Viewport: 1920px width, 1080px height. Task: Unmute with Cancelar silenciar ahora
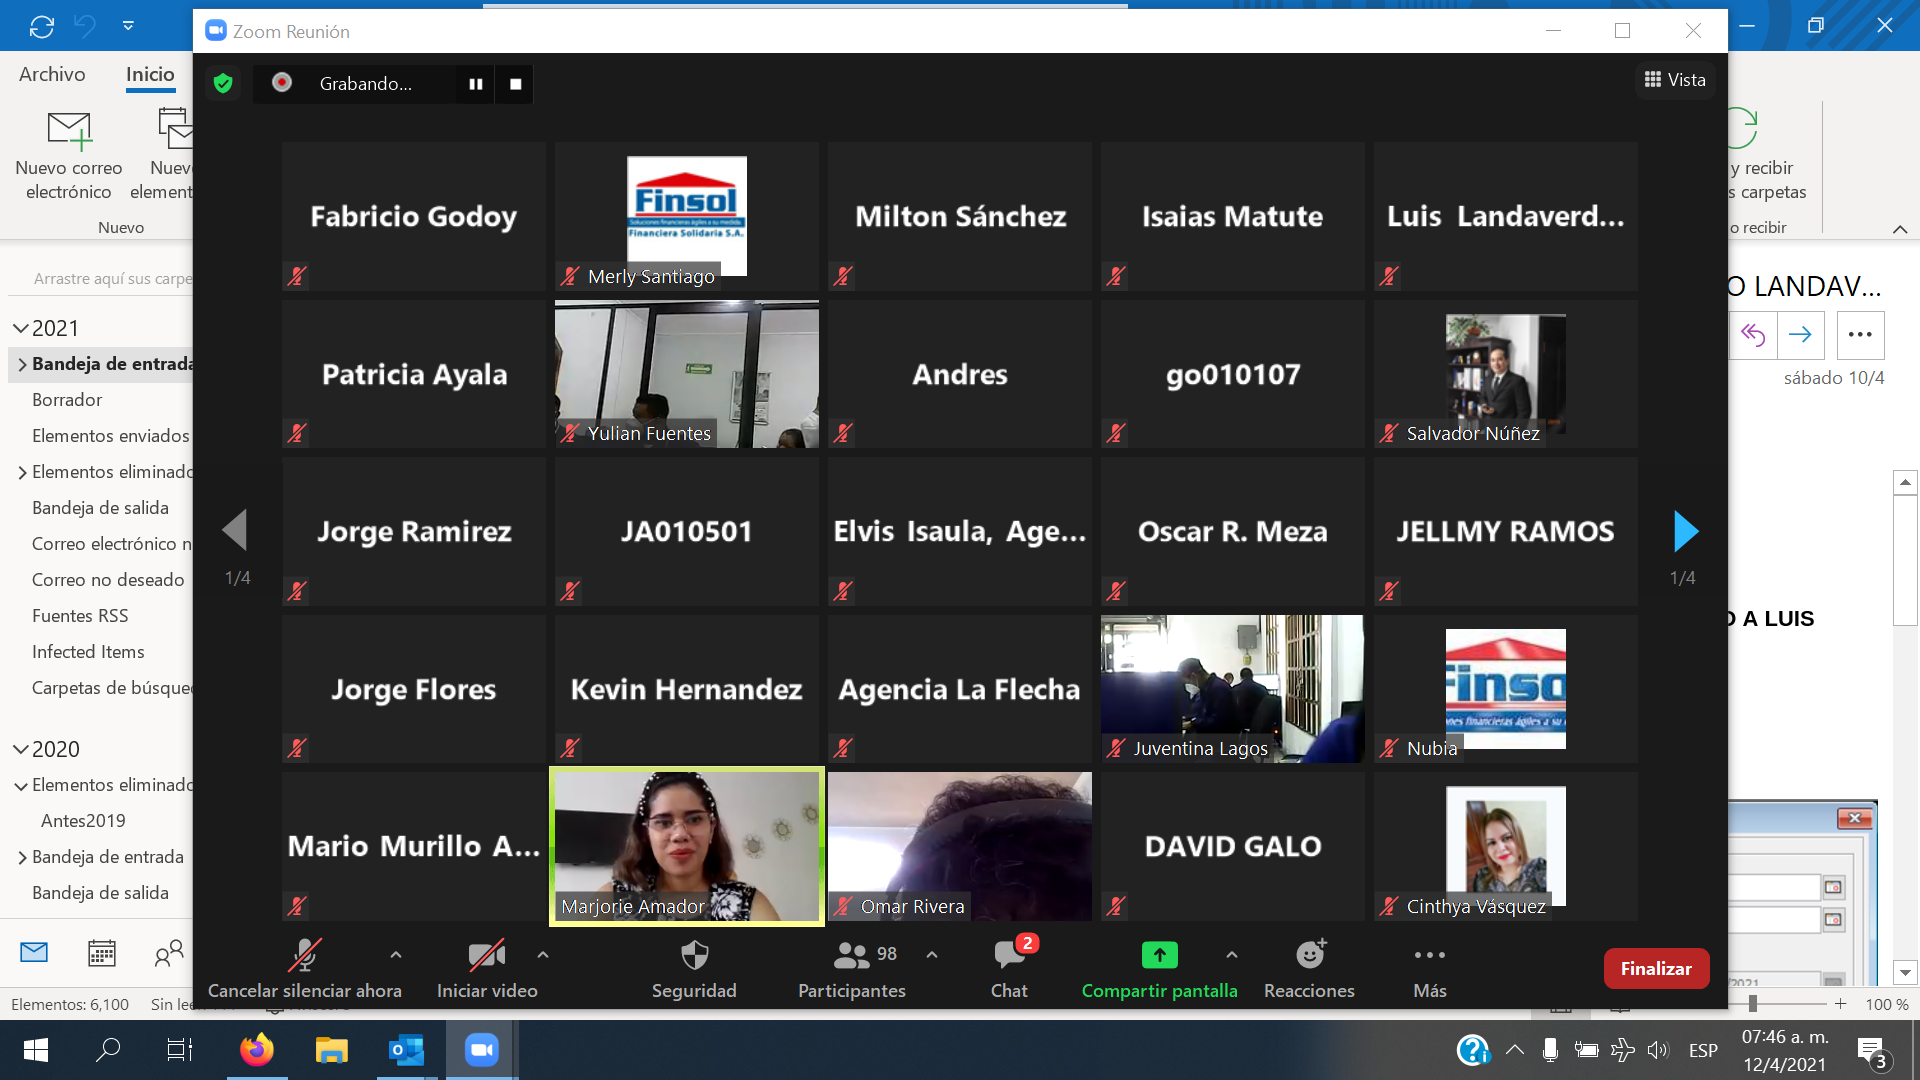pos(304,956)
